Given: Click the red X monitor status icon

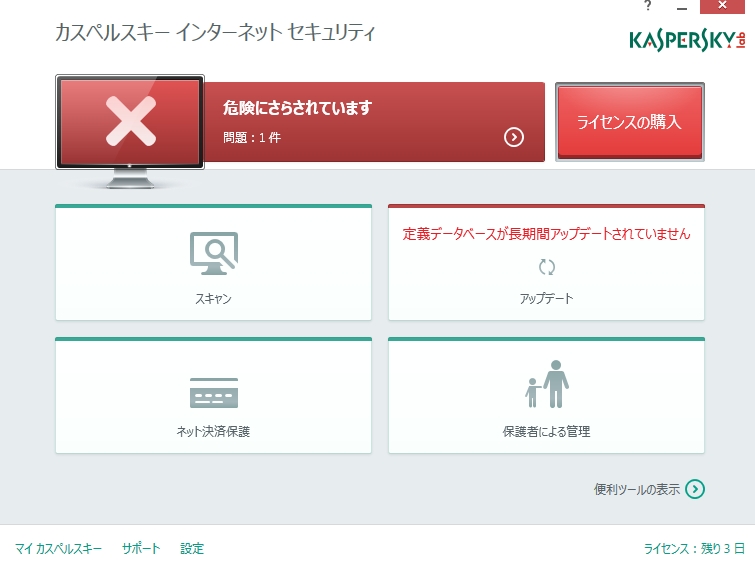Looking at the screenshot, I should 130,122.
